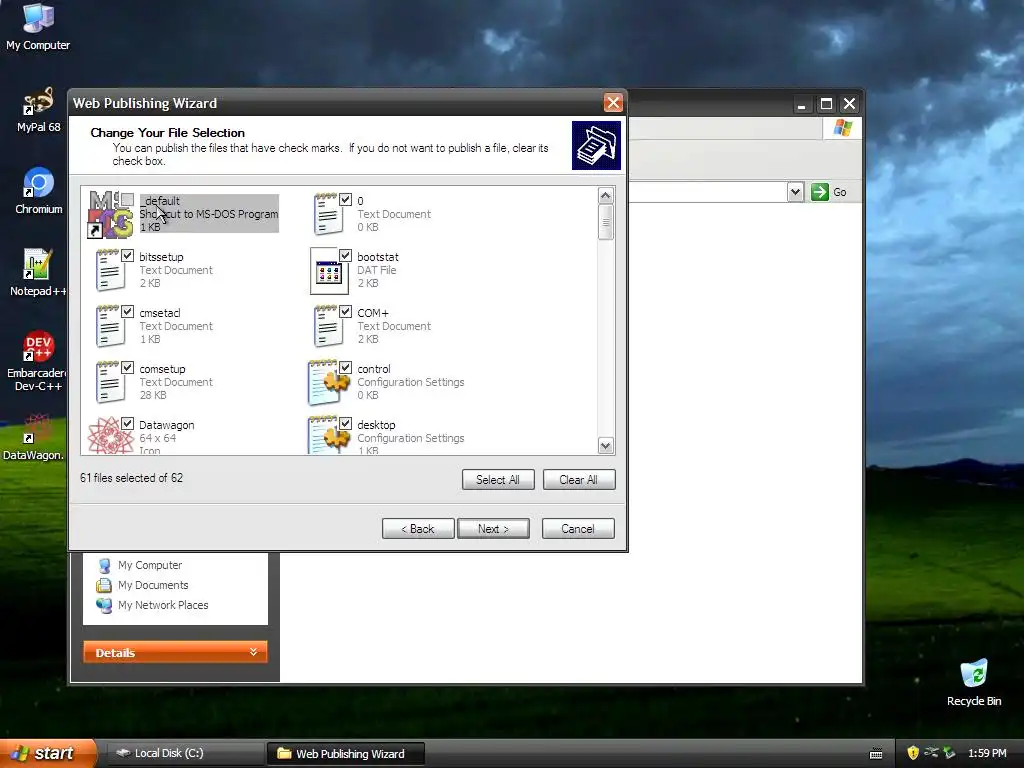
Task: Click the desktop file name label
Action: 376,425
